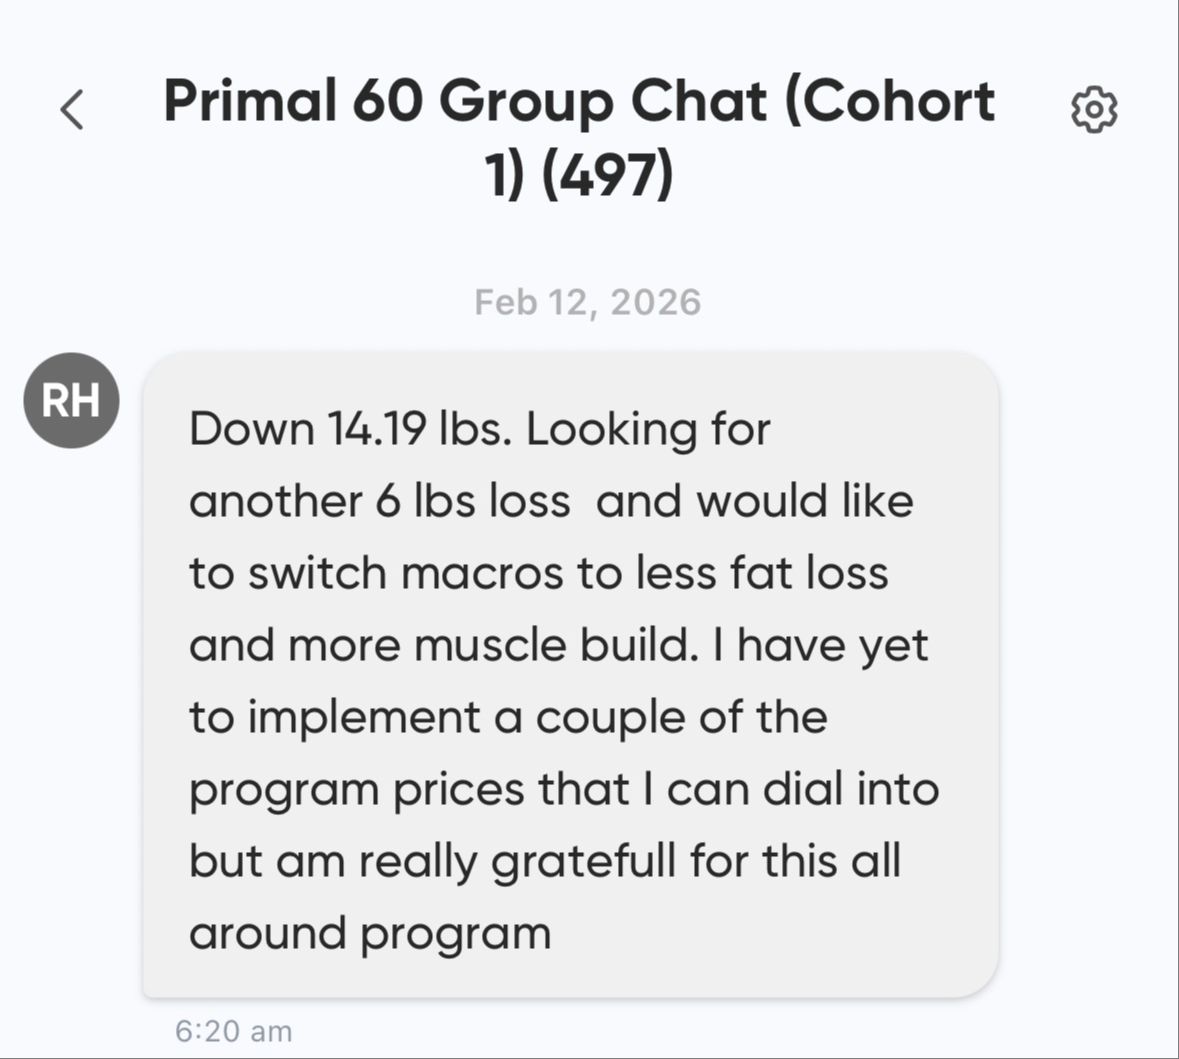1179x1059 pixels.
Task: Go back using the left chevron
Action: pos(72,109)
